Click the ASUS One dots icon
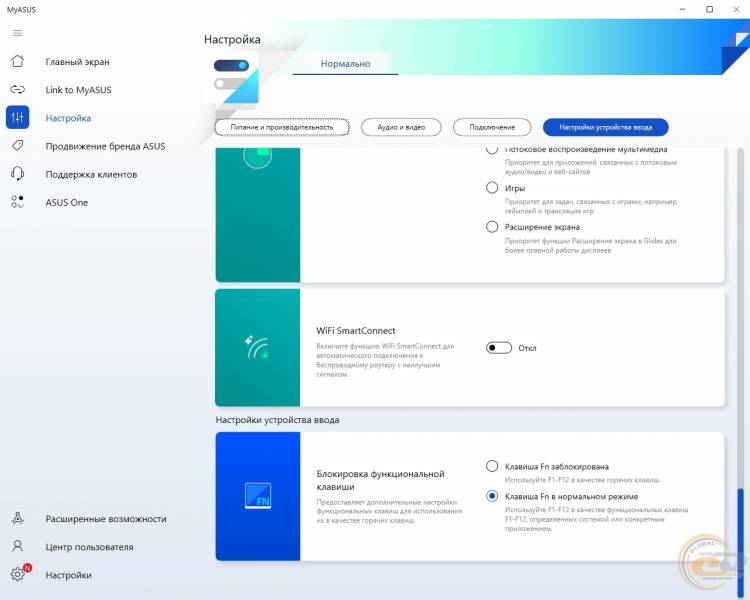Image resolution: width=750 pixels, height=600 pixels. 17,202
